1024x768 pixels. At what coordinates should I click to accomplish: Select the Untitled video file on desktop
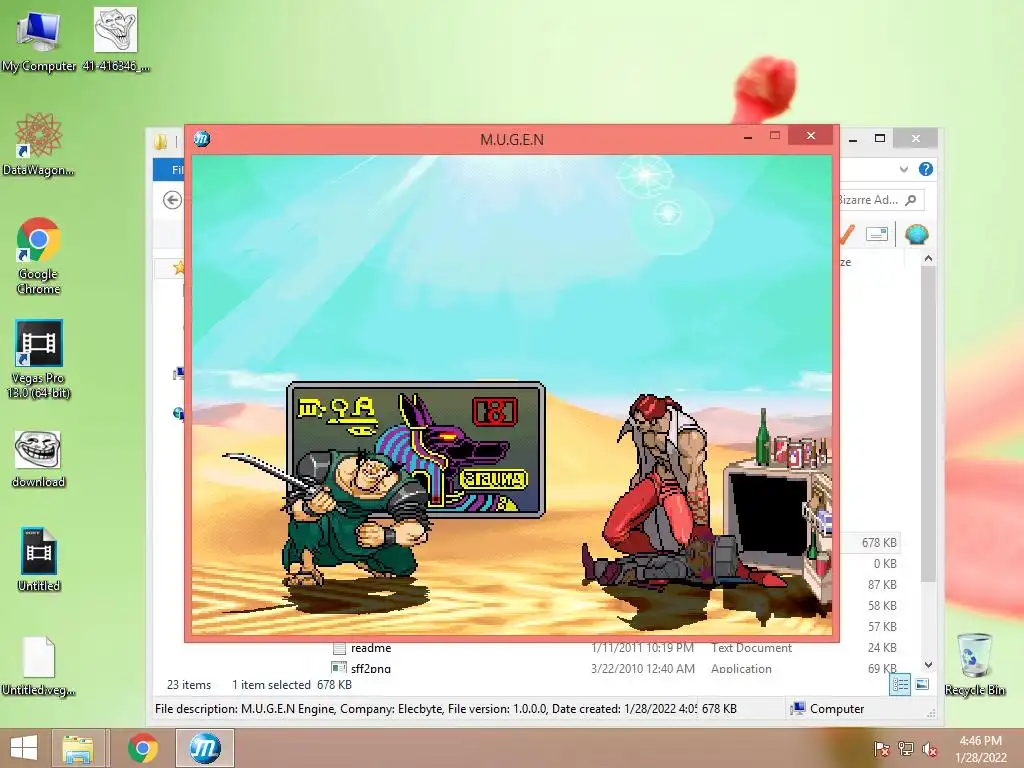pos(38,560)
